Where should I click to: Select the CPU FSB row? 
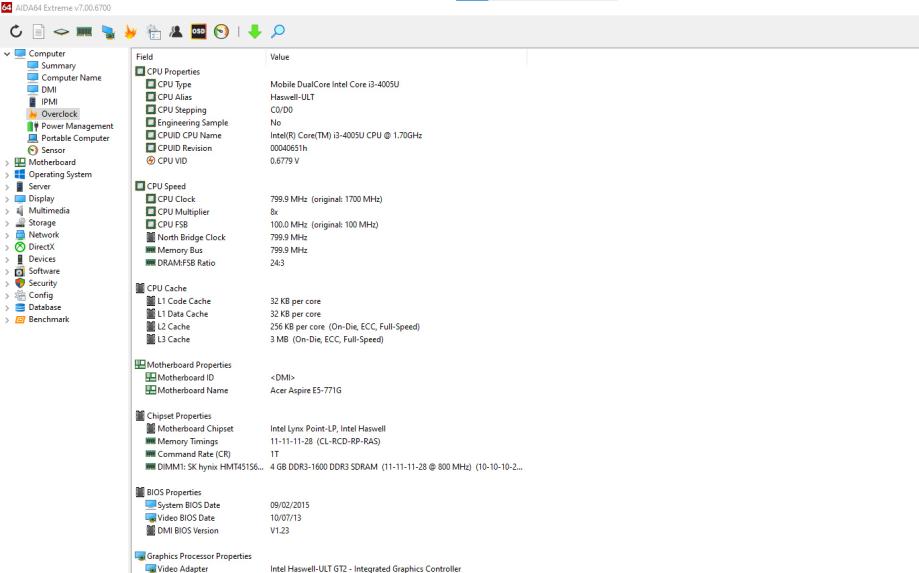pos(331,225)
